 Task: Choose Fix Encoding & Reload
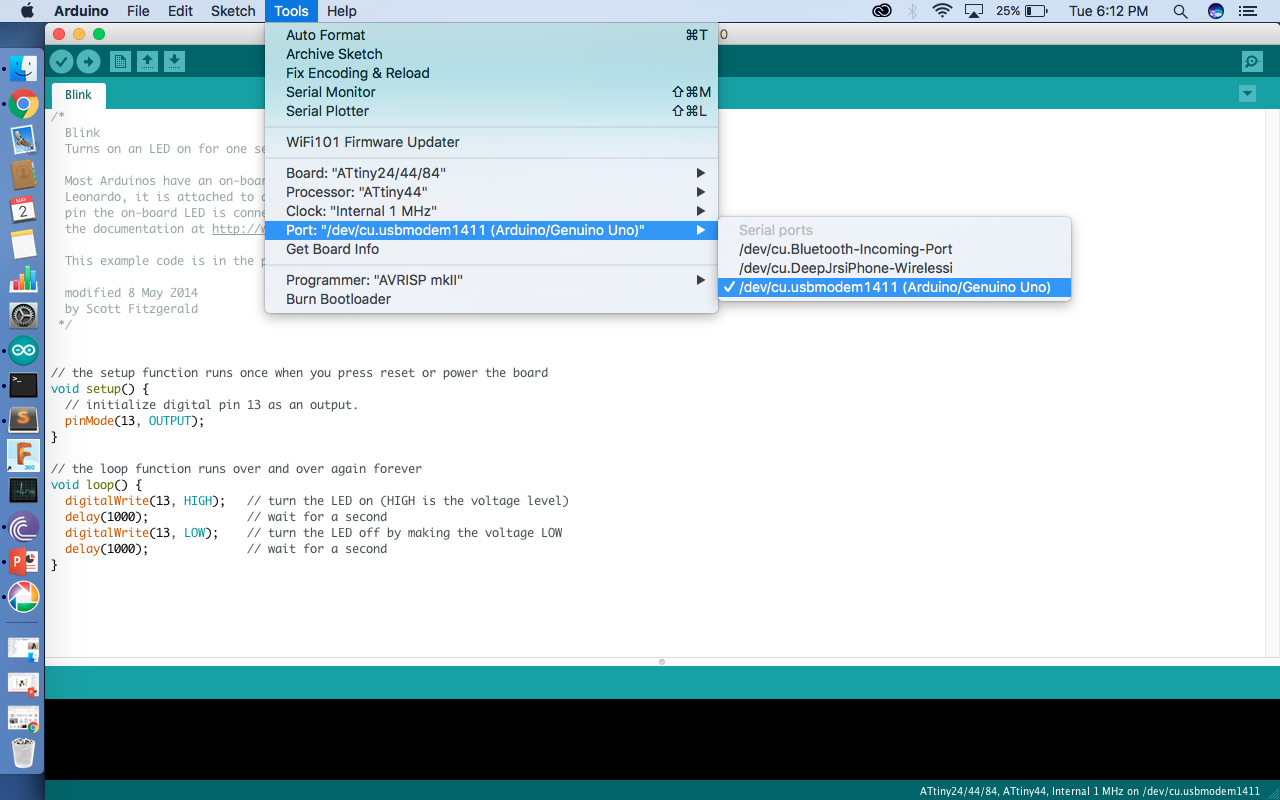pos(491,73)
